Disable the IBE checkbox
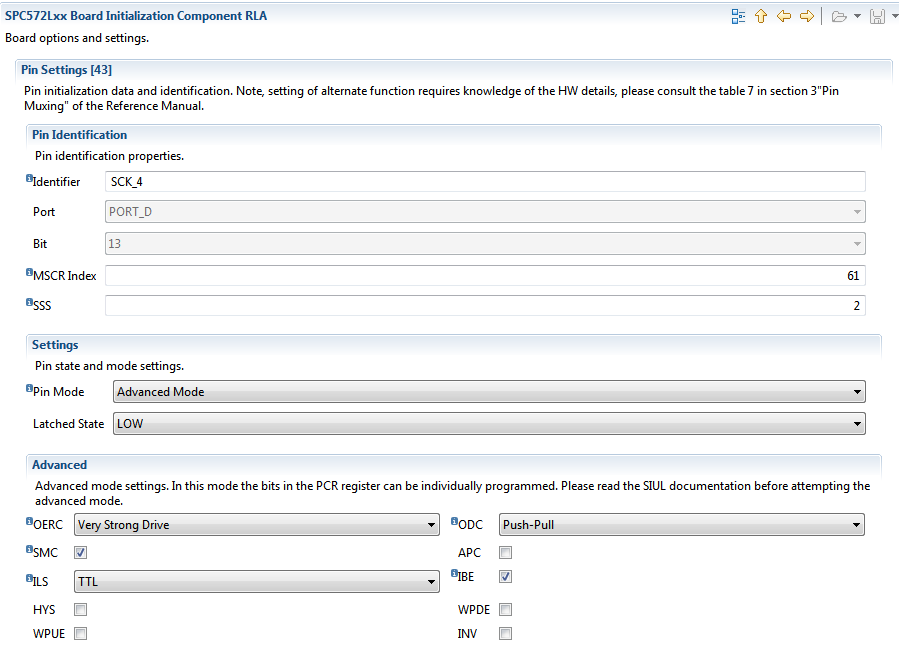 (x=505, y=577)
